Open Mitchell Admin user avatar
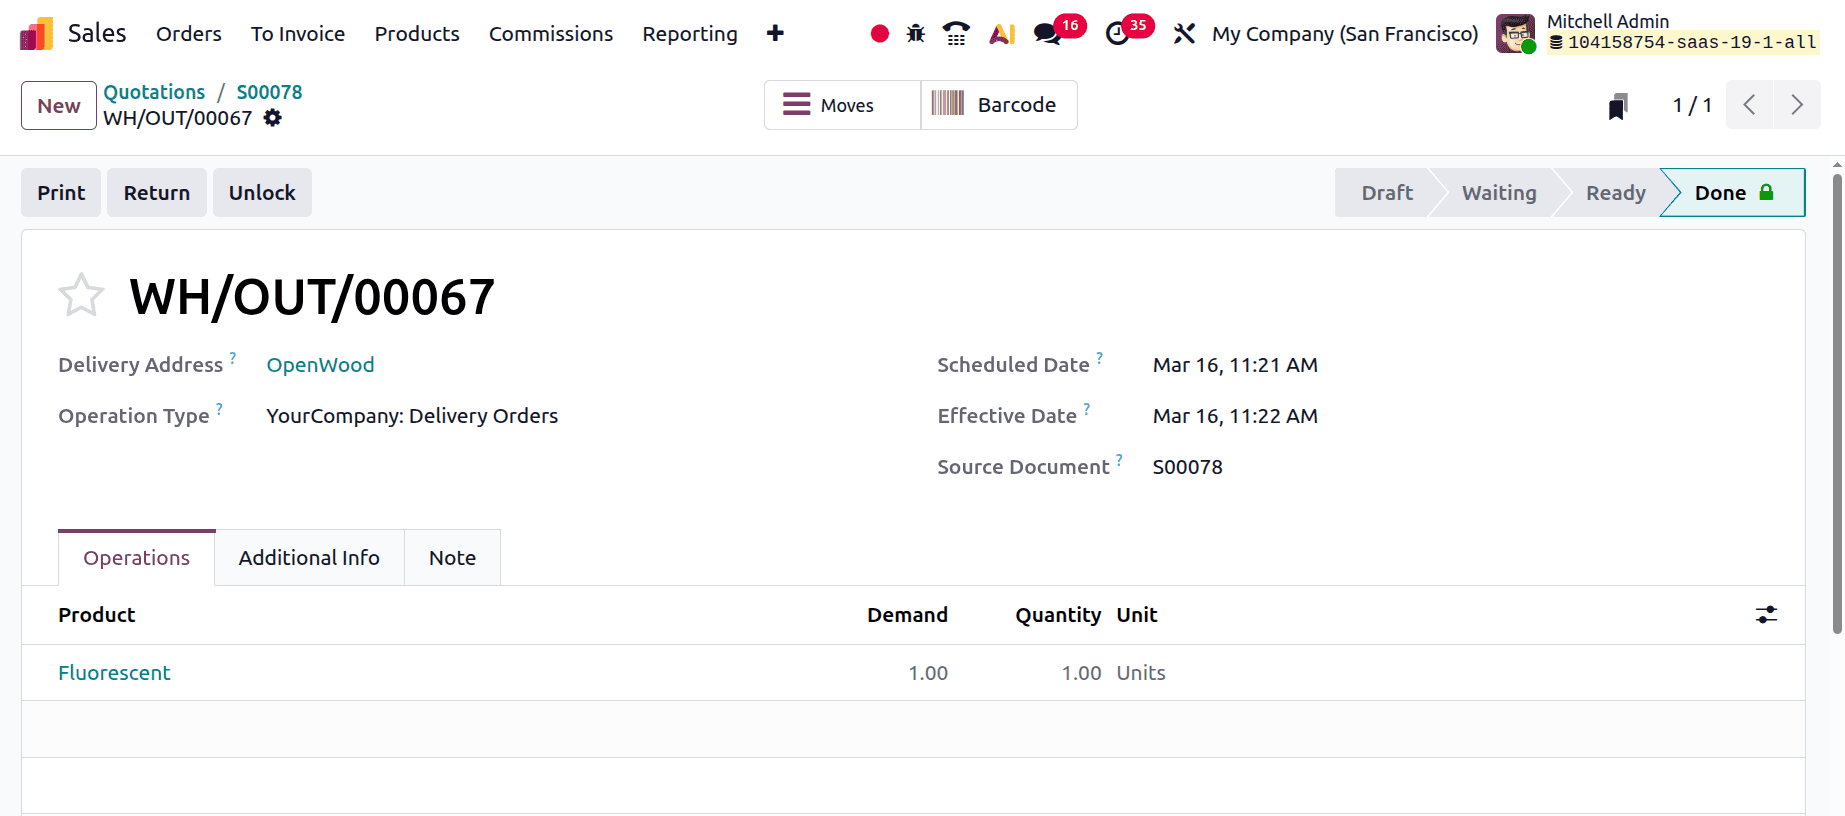1845x816 pixels. [1516, 34]
